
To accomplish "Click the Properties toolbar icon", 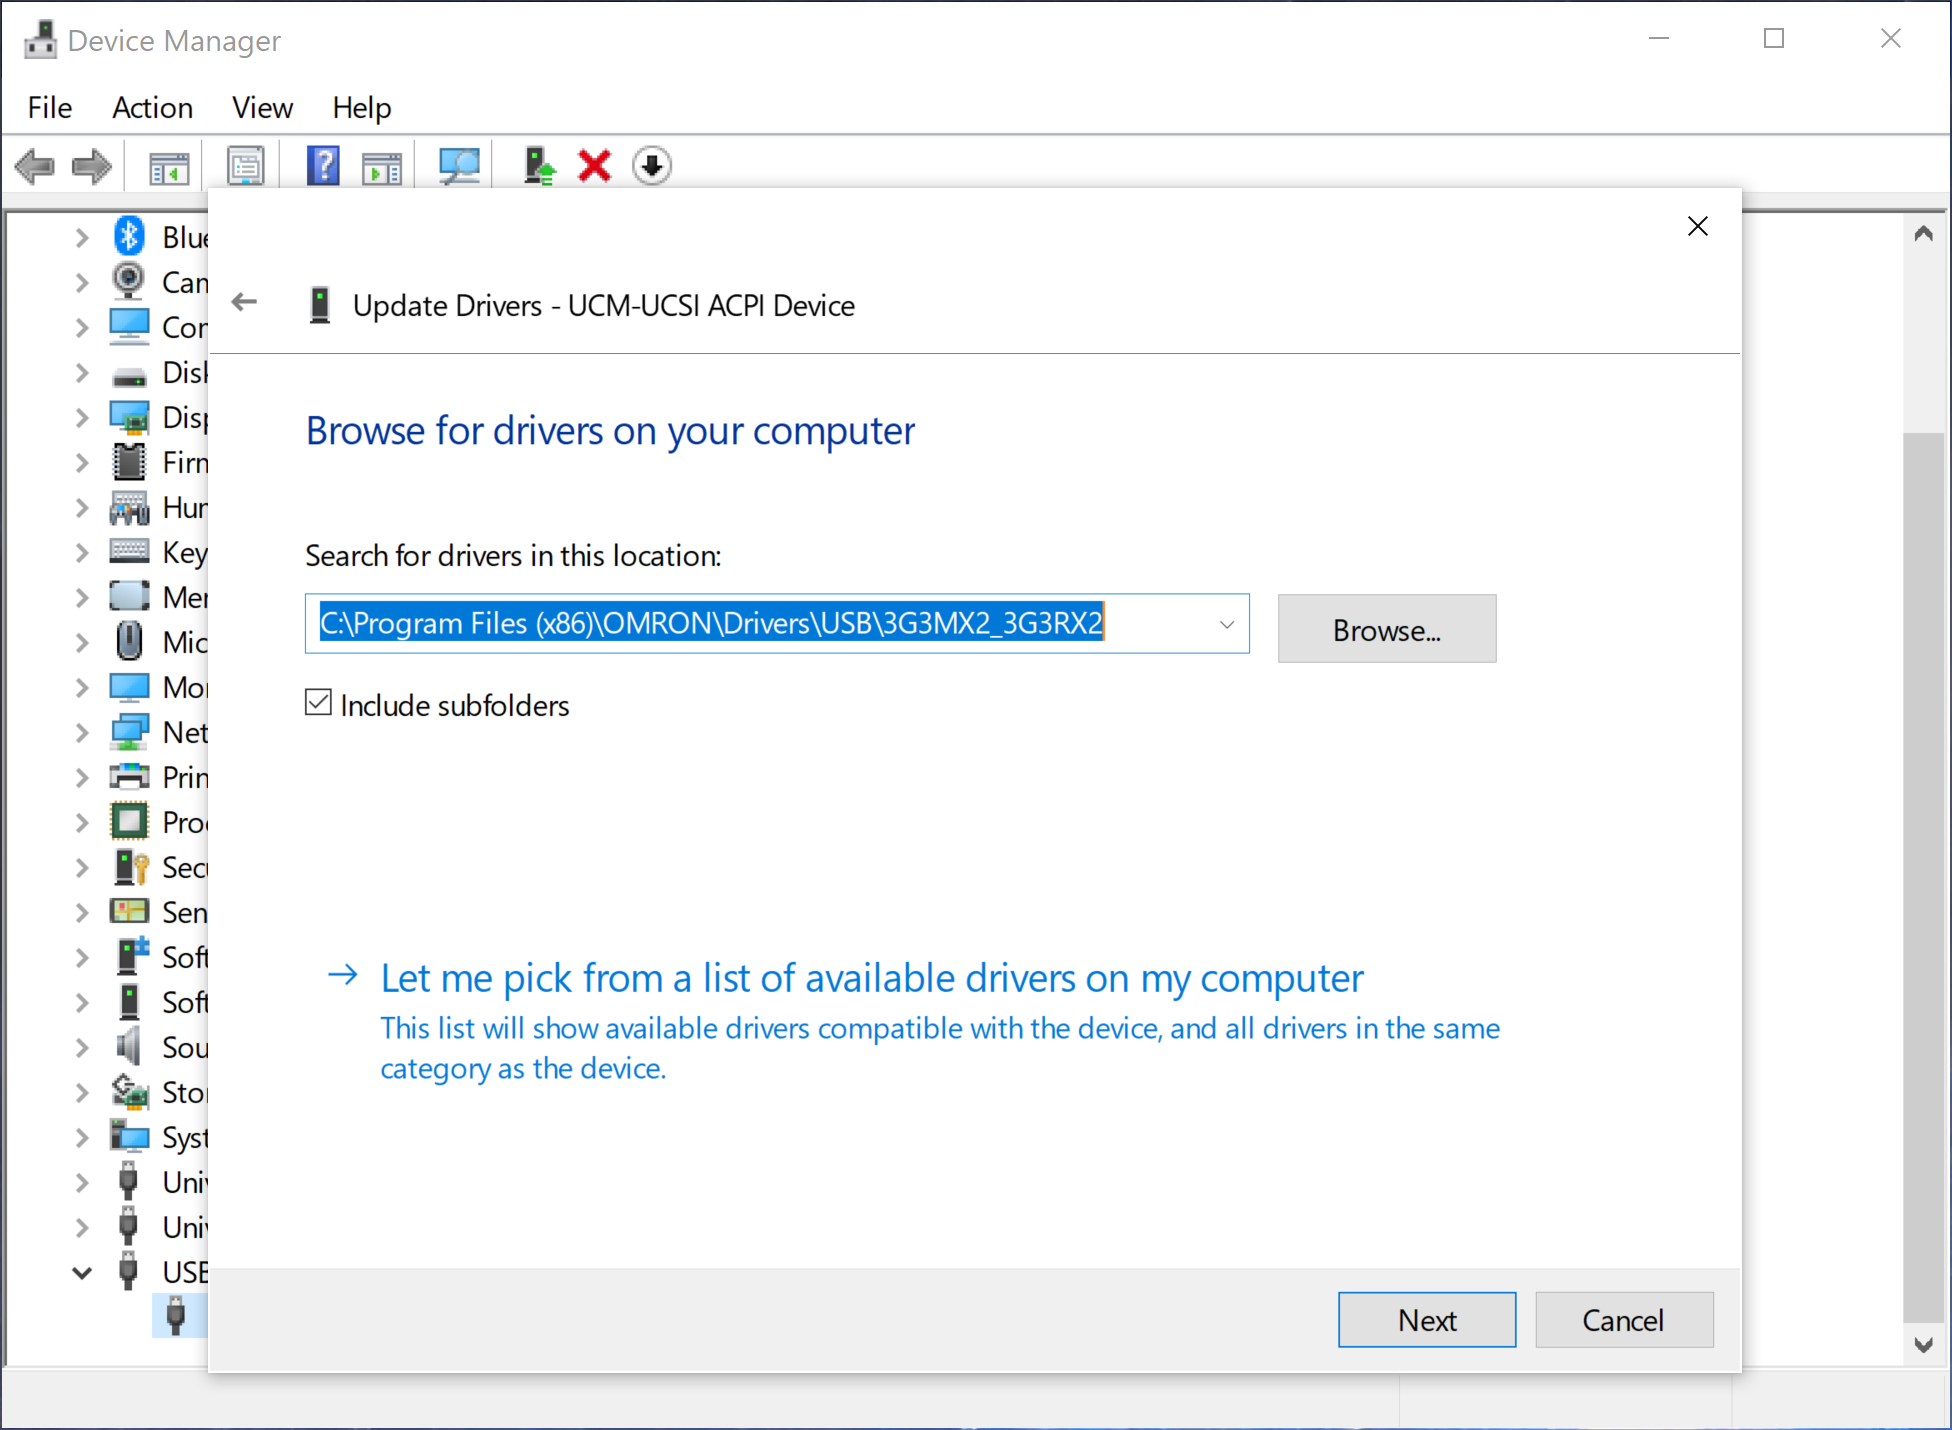I will [246, 166].
